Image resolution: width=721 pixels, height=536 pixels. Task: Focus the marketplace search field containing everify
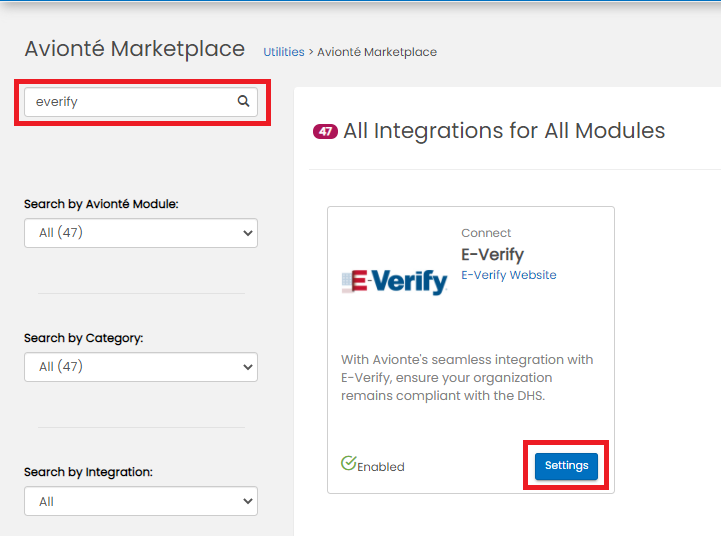[x=141, y=102]
